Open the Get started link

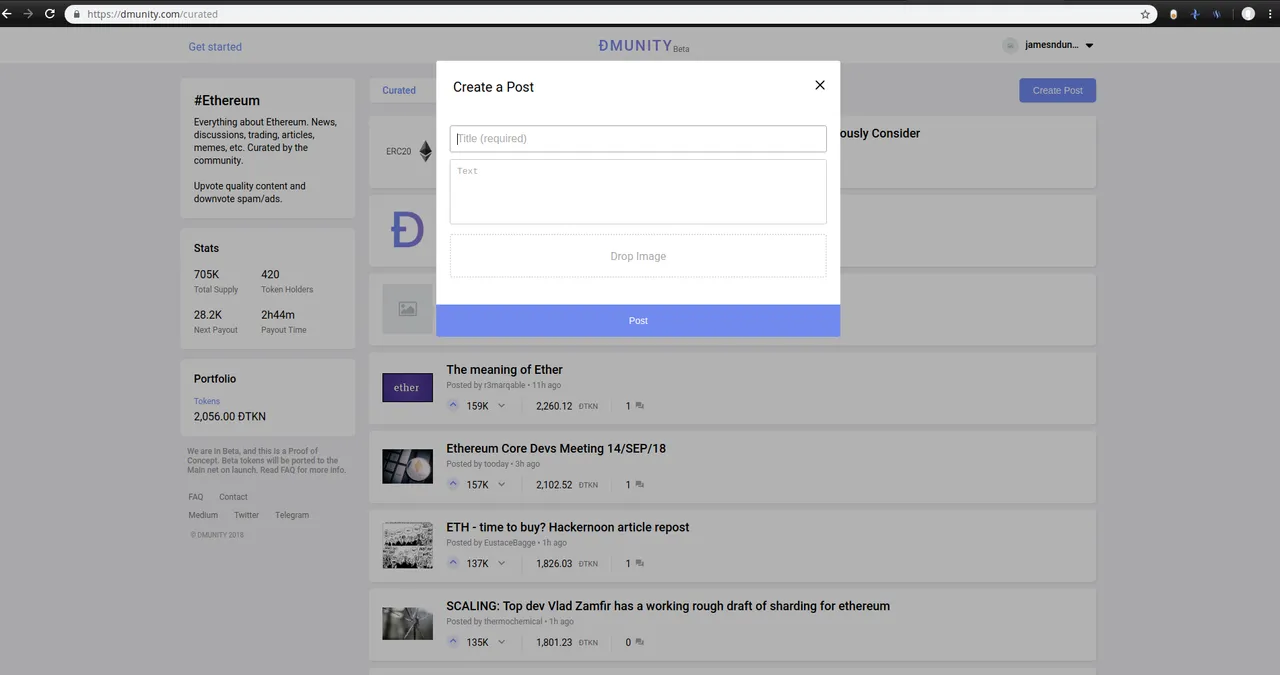click(215, 47)
